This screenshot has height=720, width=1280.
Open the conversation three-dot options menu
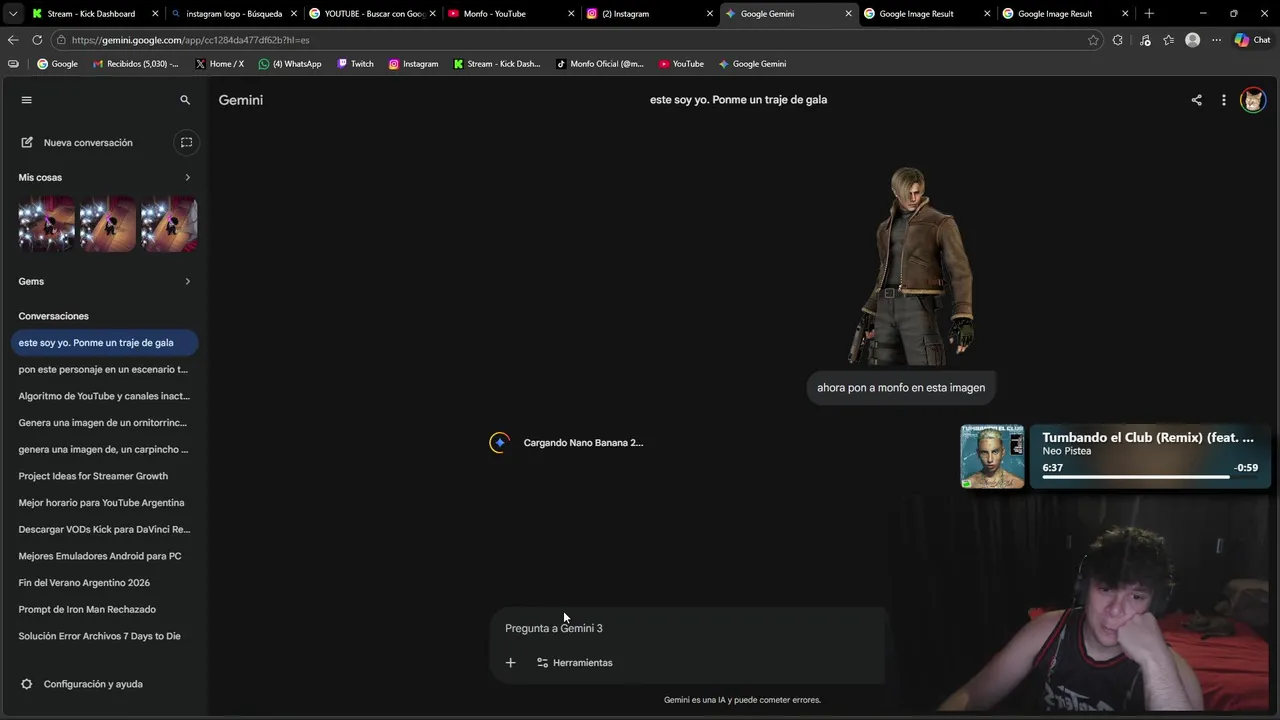pyautogui.click(x=1223, y=100)
